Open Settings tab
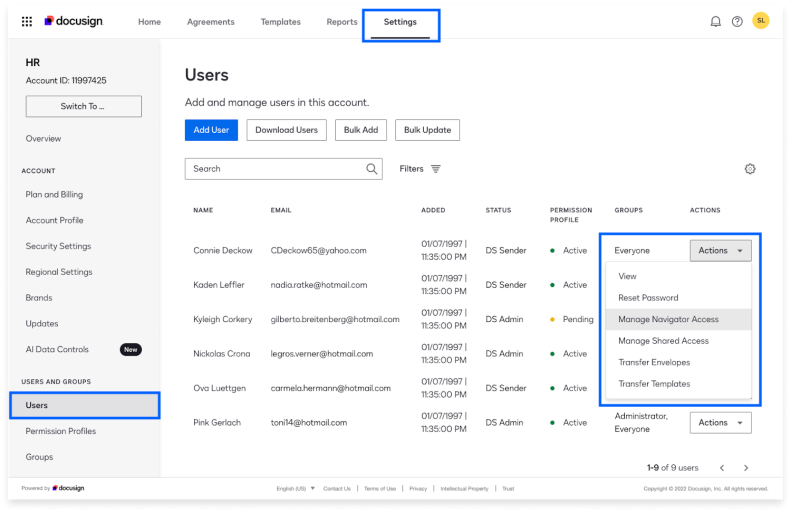Image resolution: width=791 pixels, height=512 pixels. tap(400, 22)
